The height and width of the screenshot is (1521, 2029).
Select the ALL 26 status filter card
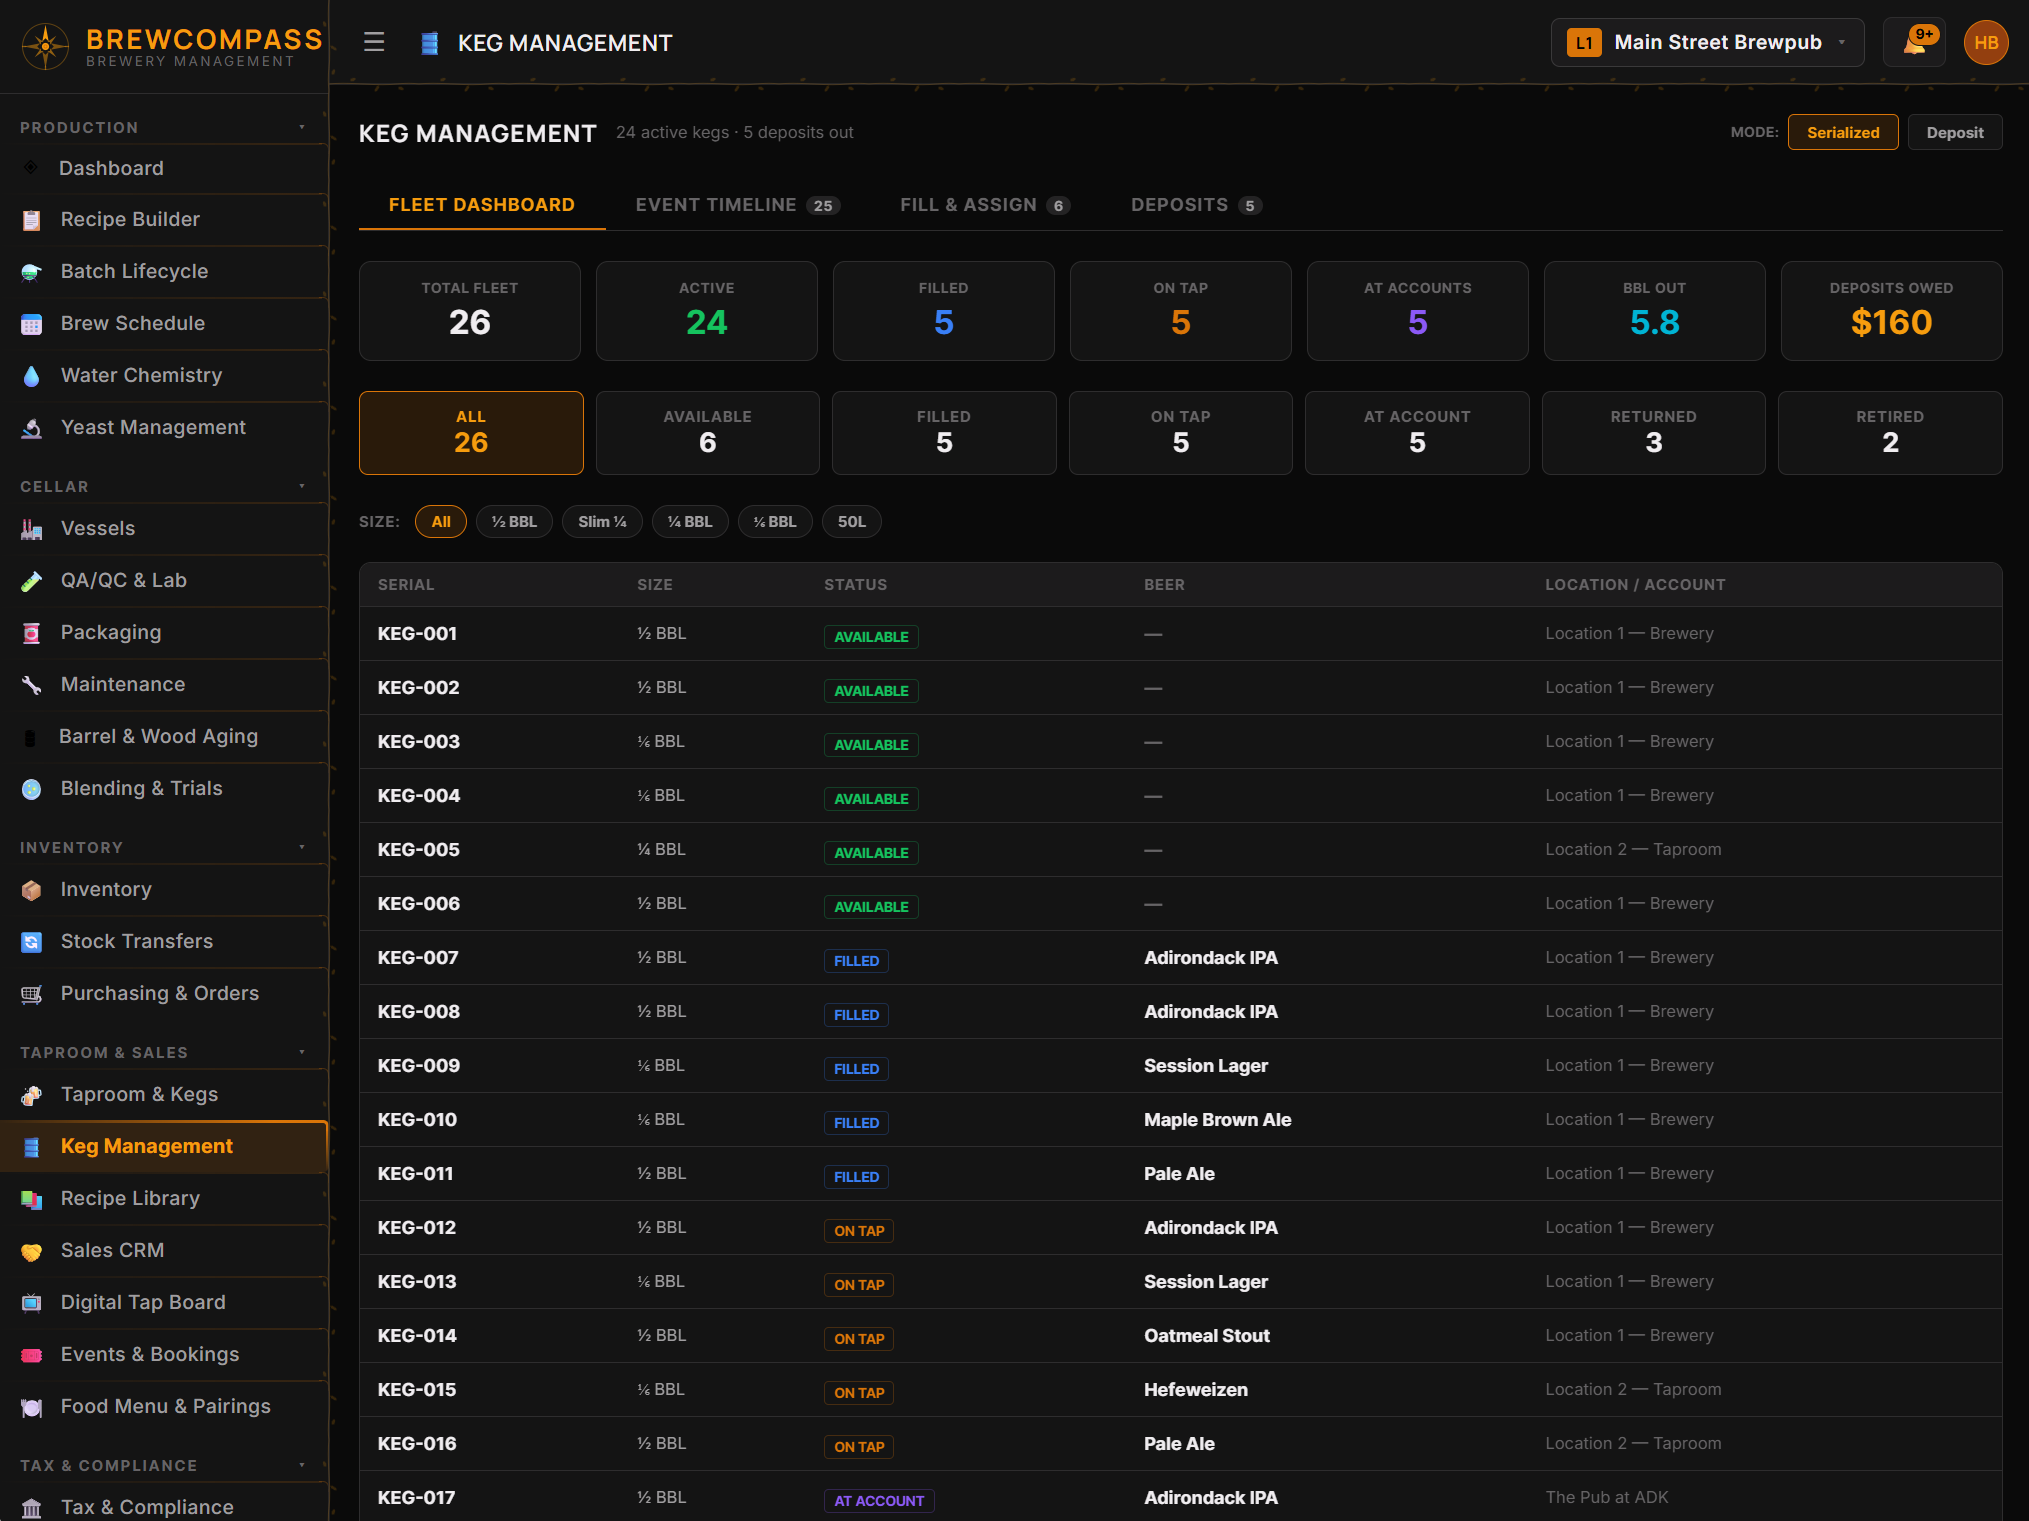point(471,432)
